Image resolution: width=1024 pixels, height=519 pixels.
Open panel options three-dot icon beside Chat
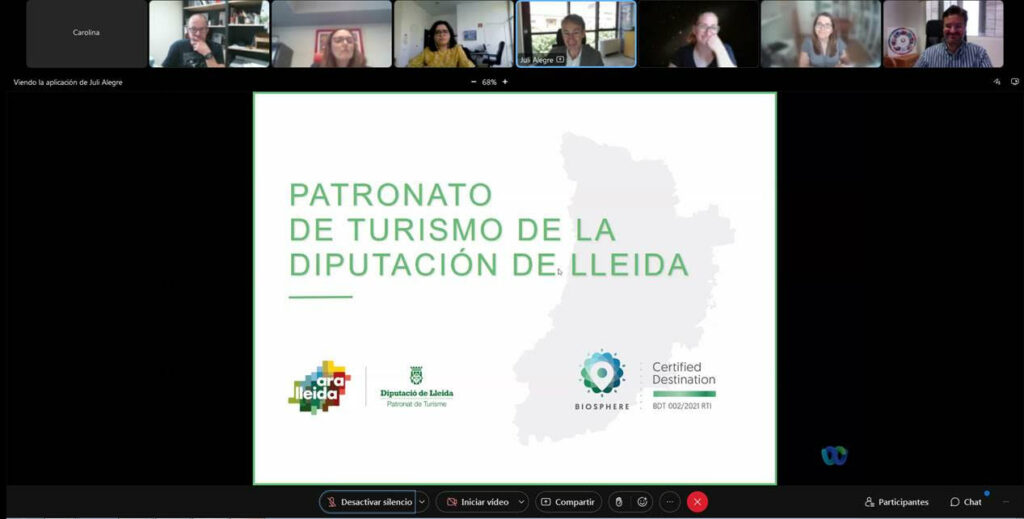(x=1006, y=502)
